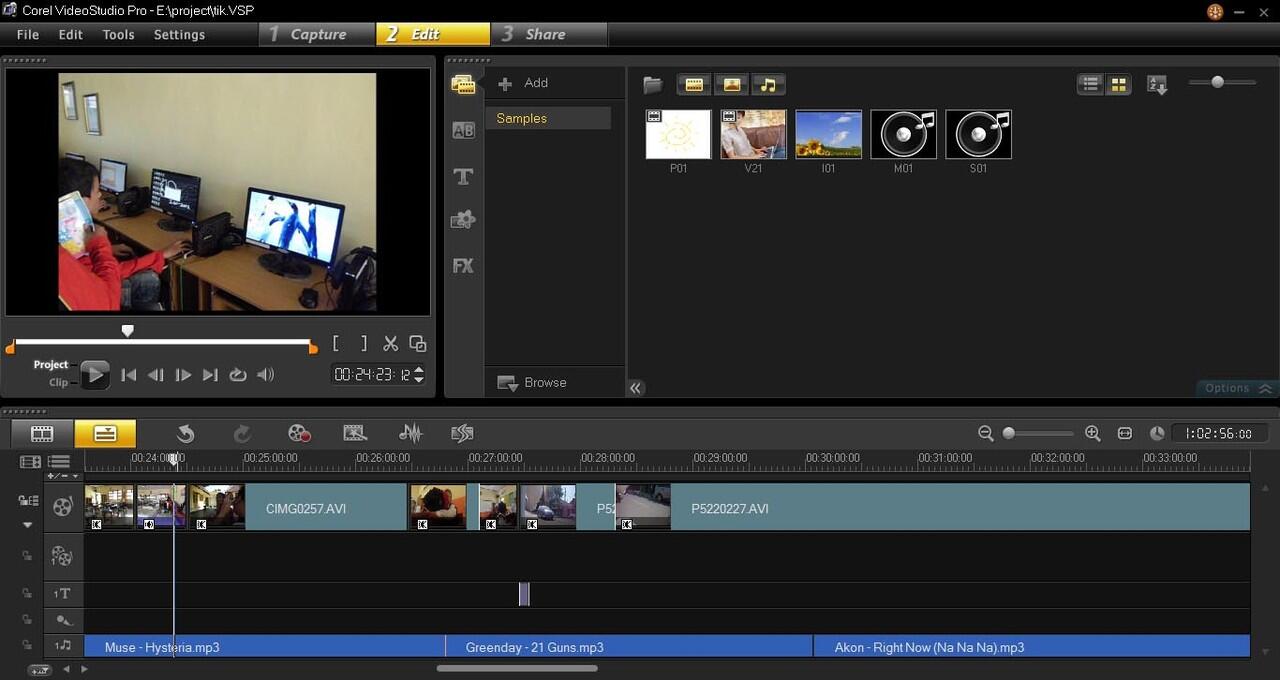This screenshot has width=1280, height=680.
Task: Open the add/remove chapter point dropdown
Action: pos(64,476)
